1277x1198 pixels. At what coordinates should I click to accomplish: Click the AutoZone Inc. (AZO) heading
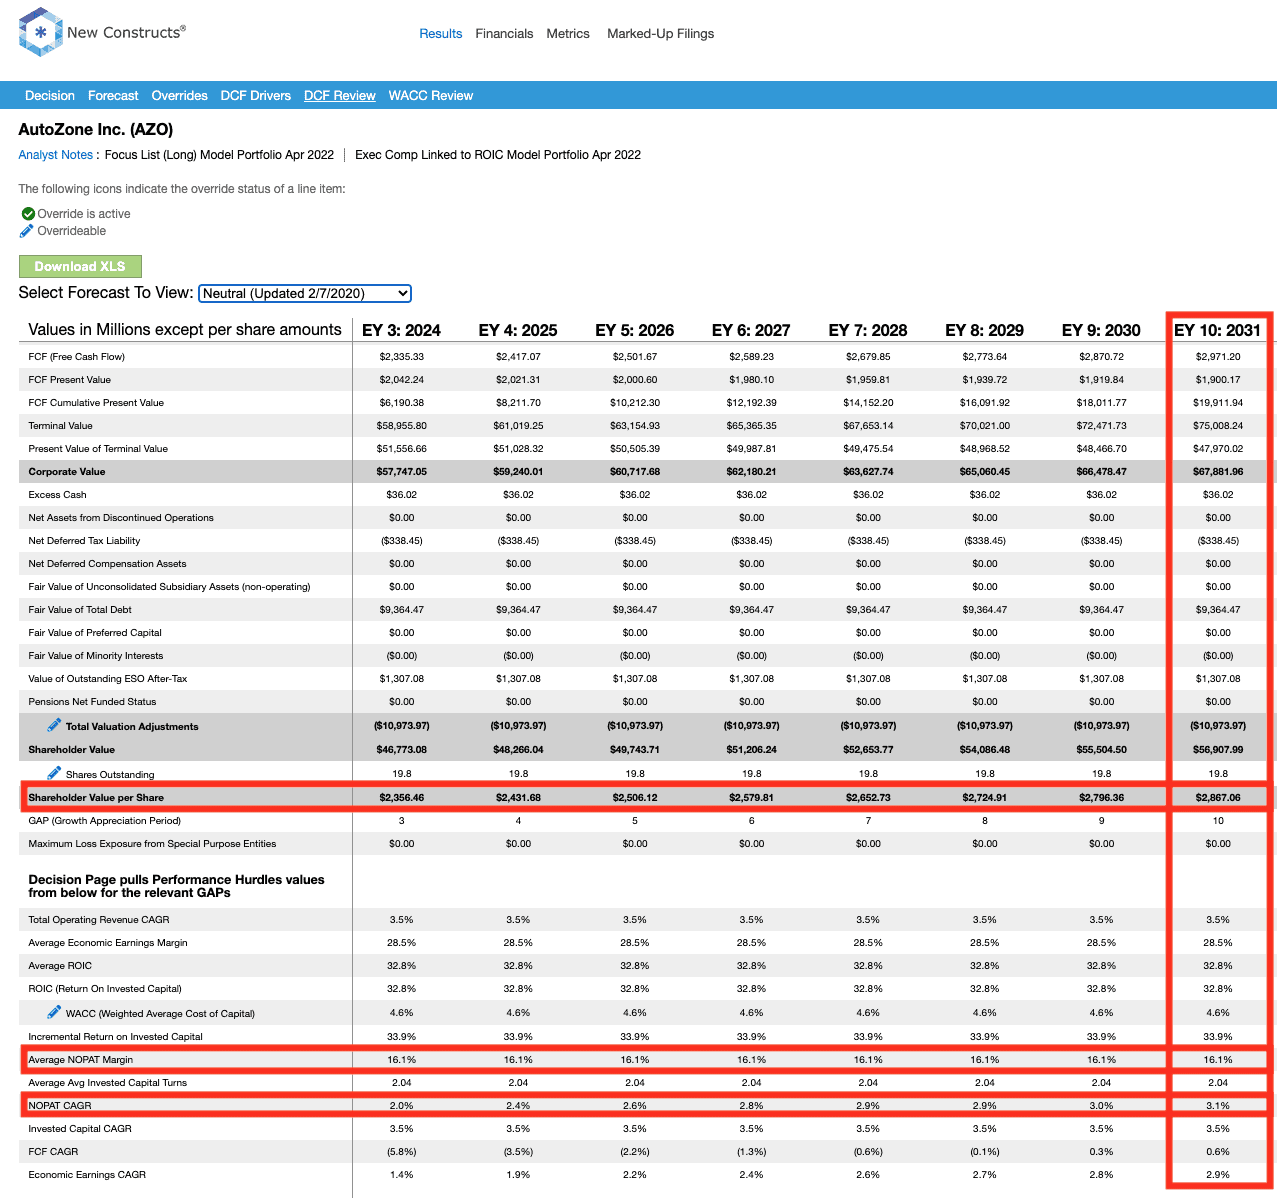(96, 129)
